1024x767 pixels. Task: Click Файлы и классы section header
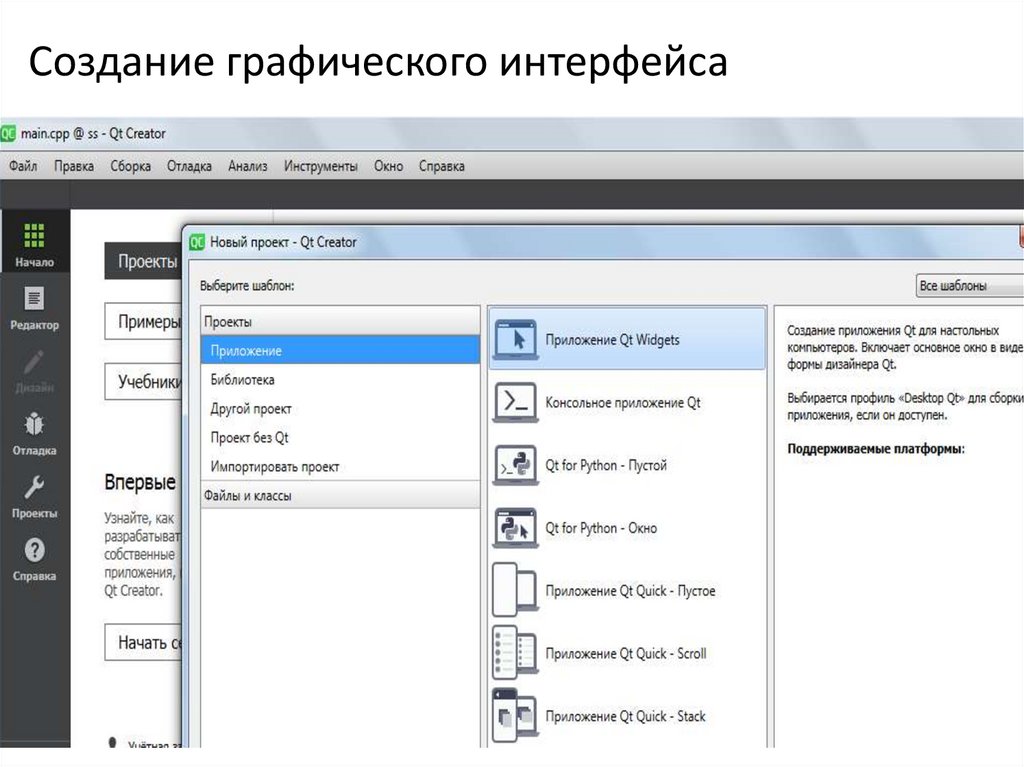[x=340, y=495]
